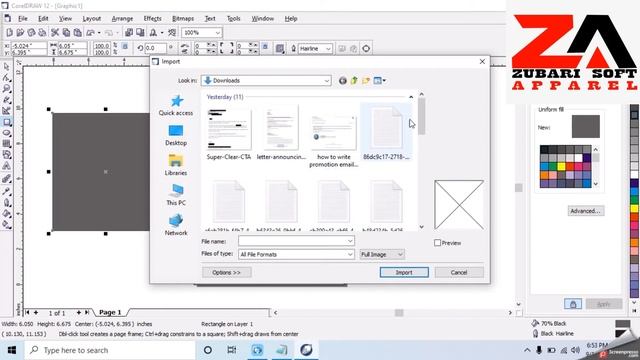Image resolution: width=640 pixels, height=360 pixels.
Task: Click the lock button beside Apply
Action: click(x=573, y=304)
